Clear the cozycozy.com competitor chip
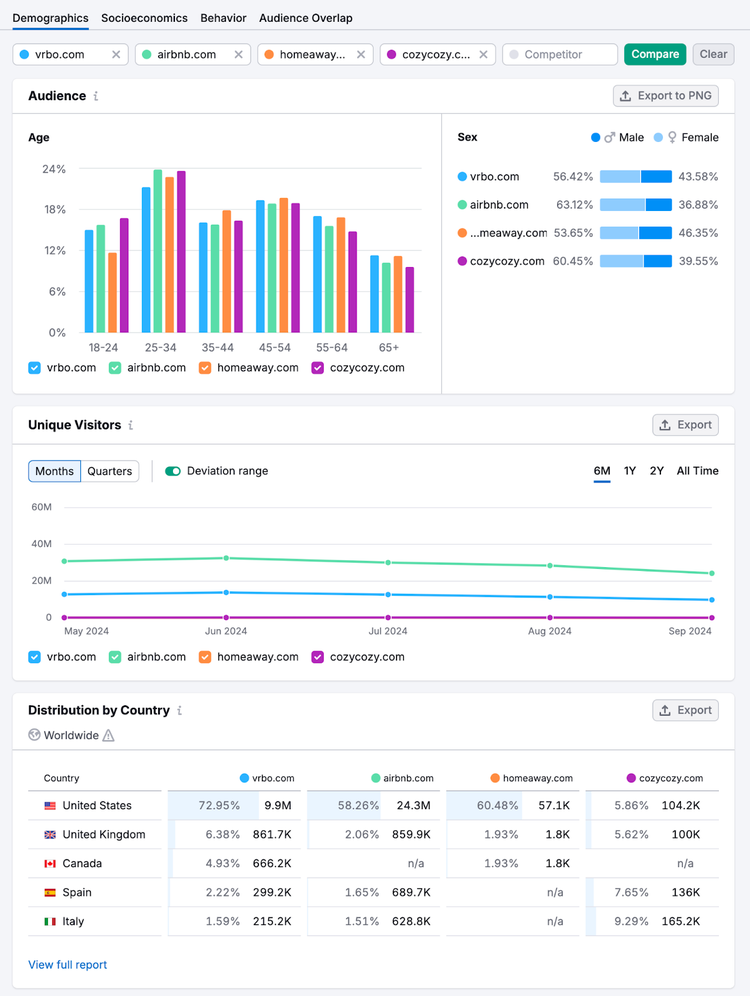 pos(483,55)
